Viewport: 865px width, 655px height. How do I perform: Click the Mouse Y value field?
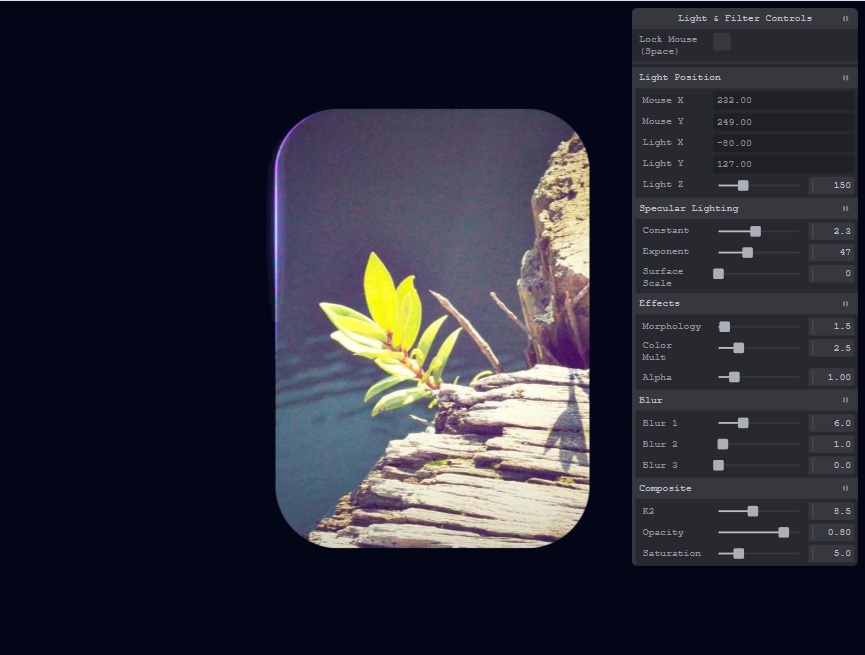pos(783,122)
